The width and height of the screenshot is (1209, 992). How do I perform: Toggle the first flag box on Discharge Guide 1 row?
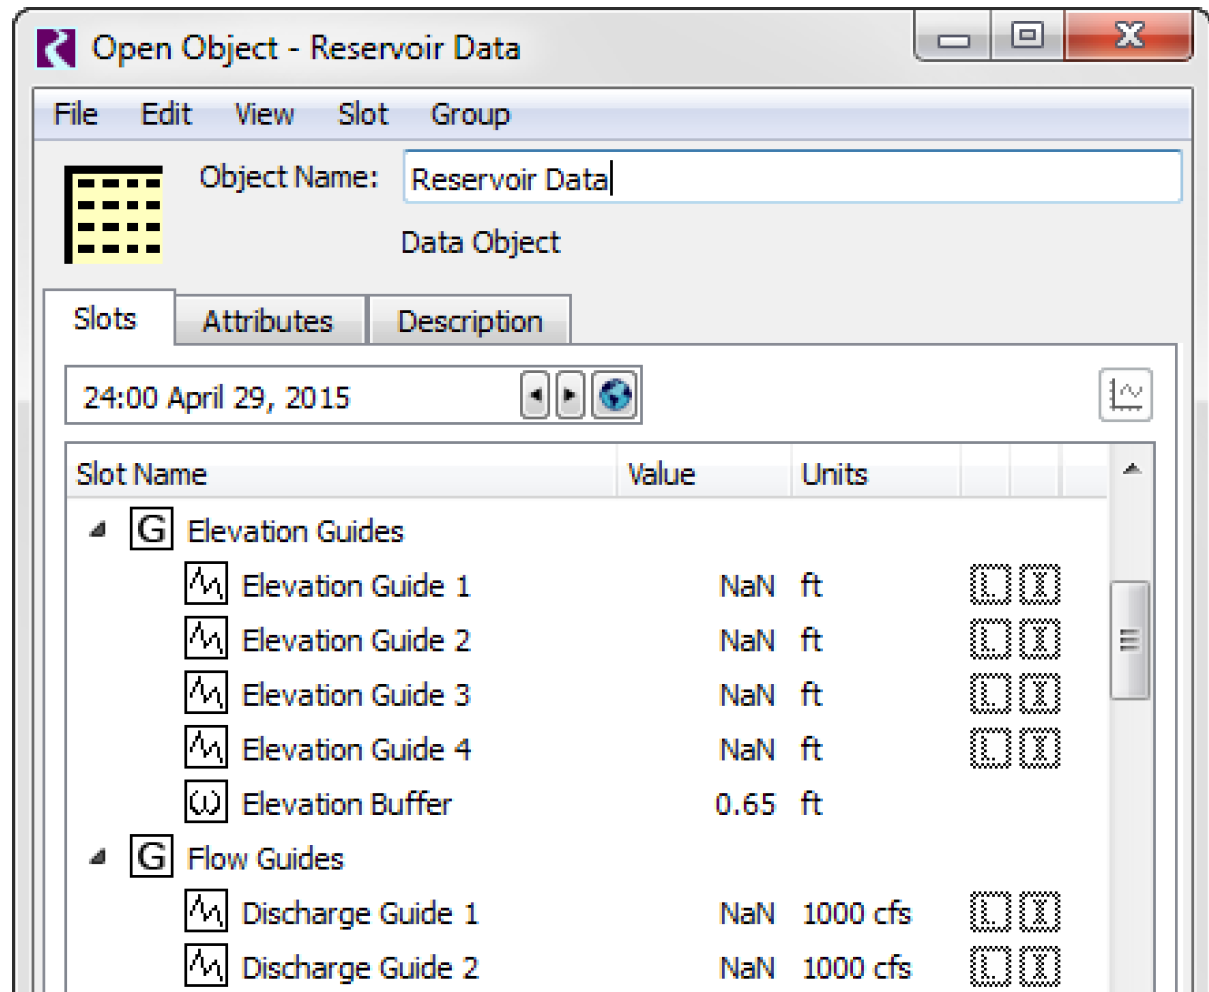(x=990, y=912)
